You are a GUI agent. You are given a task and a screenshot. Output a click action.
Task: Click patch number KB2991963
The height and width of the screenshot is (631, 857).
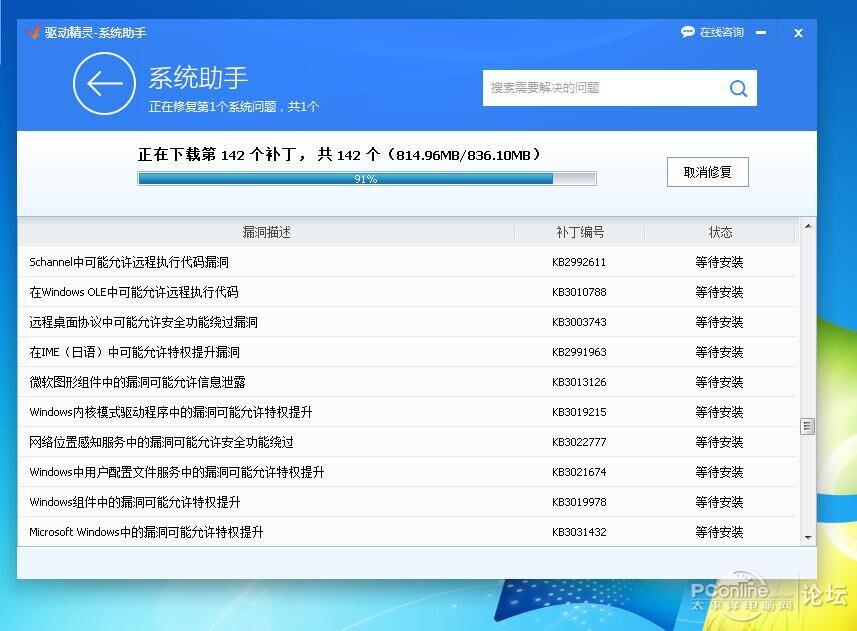click(579, 352)
